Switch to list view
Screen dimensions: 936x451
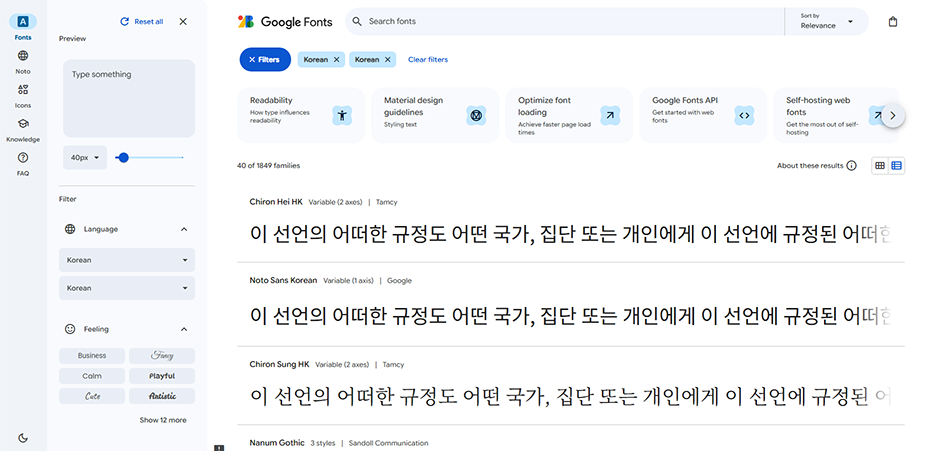(897, 166)
